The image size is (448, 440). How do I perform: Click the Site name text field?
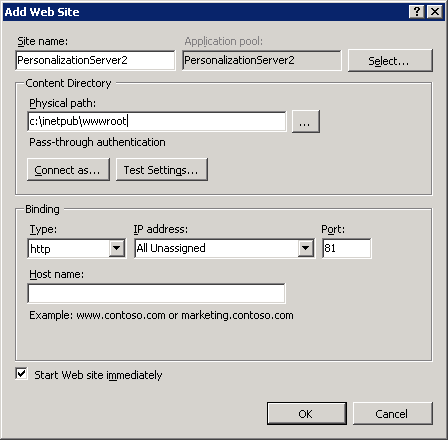(95, 60)
